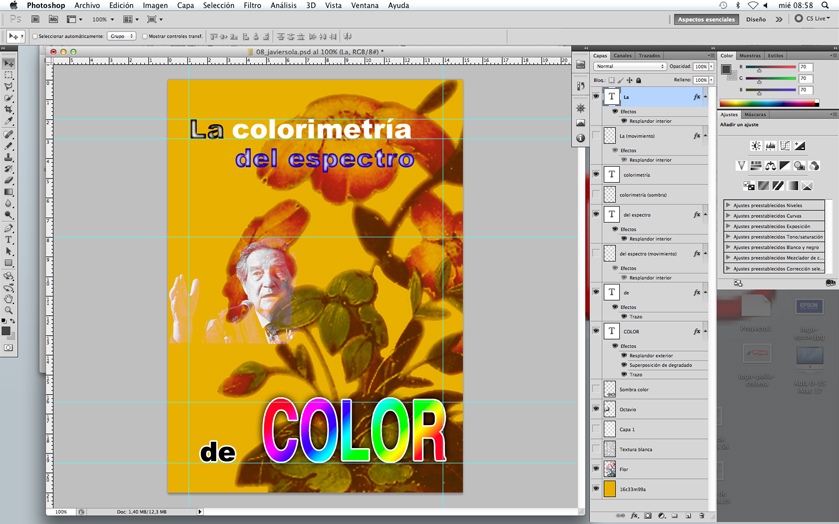The height and width of the screenshot is (524, 839).
Task: Open the Relleno value arrow
Action: (x=711, y=80)
